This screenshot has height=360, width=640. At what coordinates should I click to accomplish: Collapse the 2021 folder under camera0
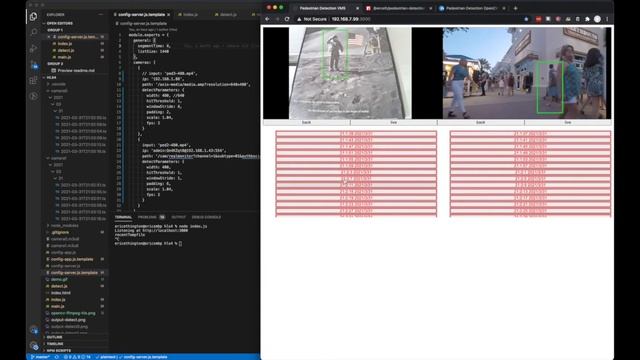(58, 98)
